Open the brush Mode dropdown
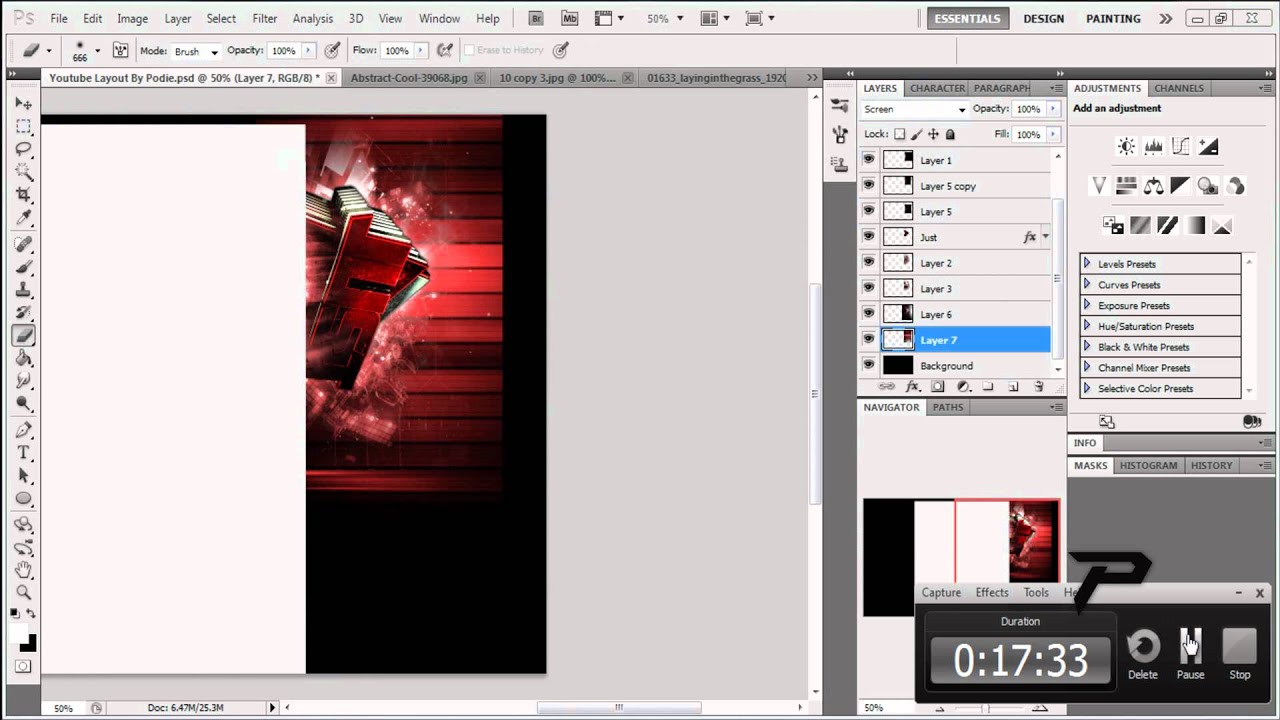The image size is (1280, 720). tap(196, 51)
